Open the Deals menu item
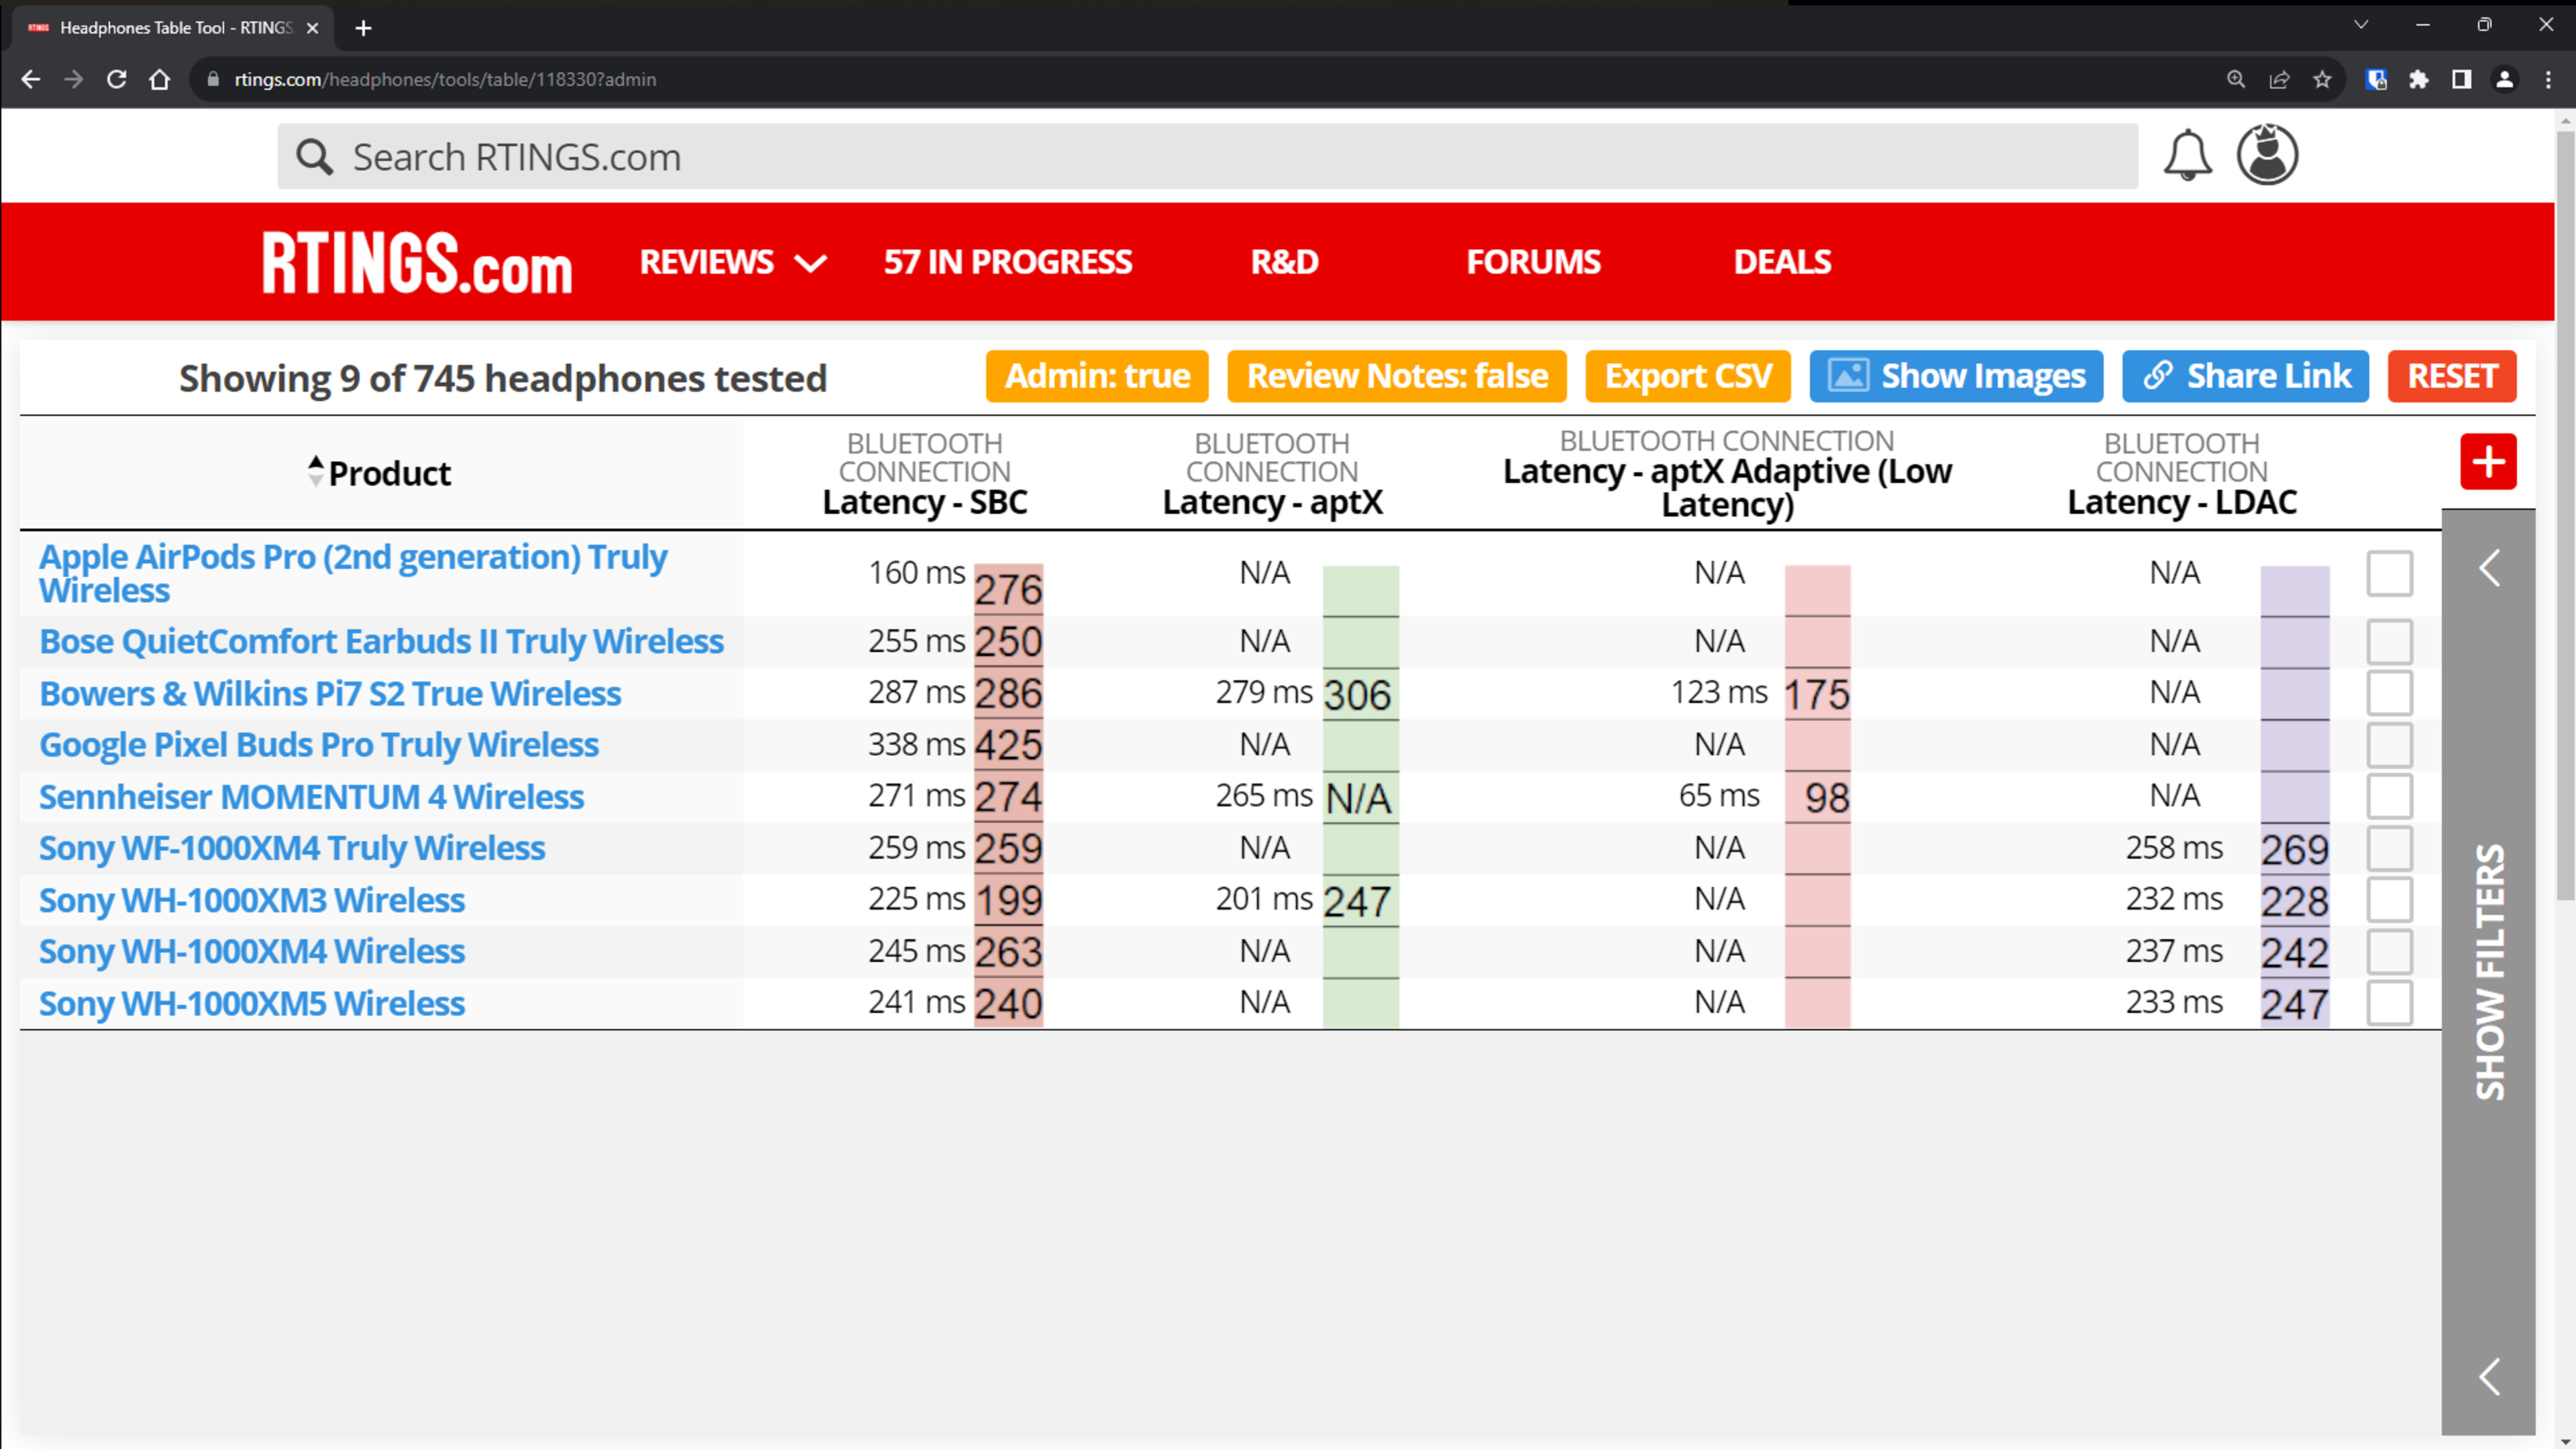This screenshot has height=1449, width=2576. (x=1782, y=262)
